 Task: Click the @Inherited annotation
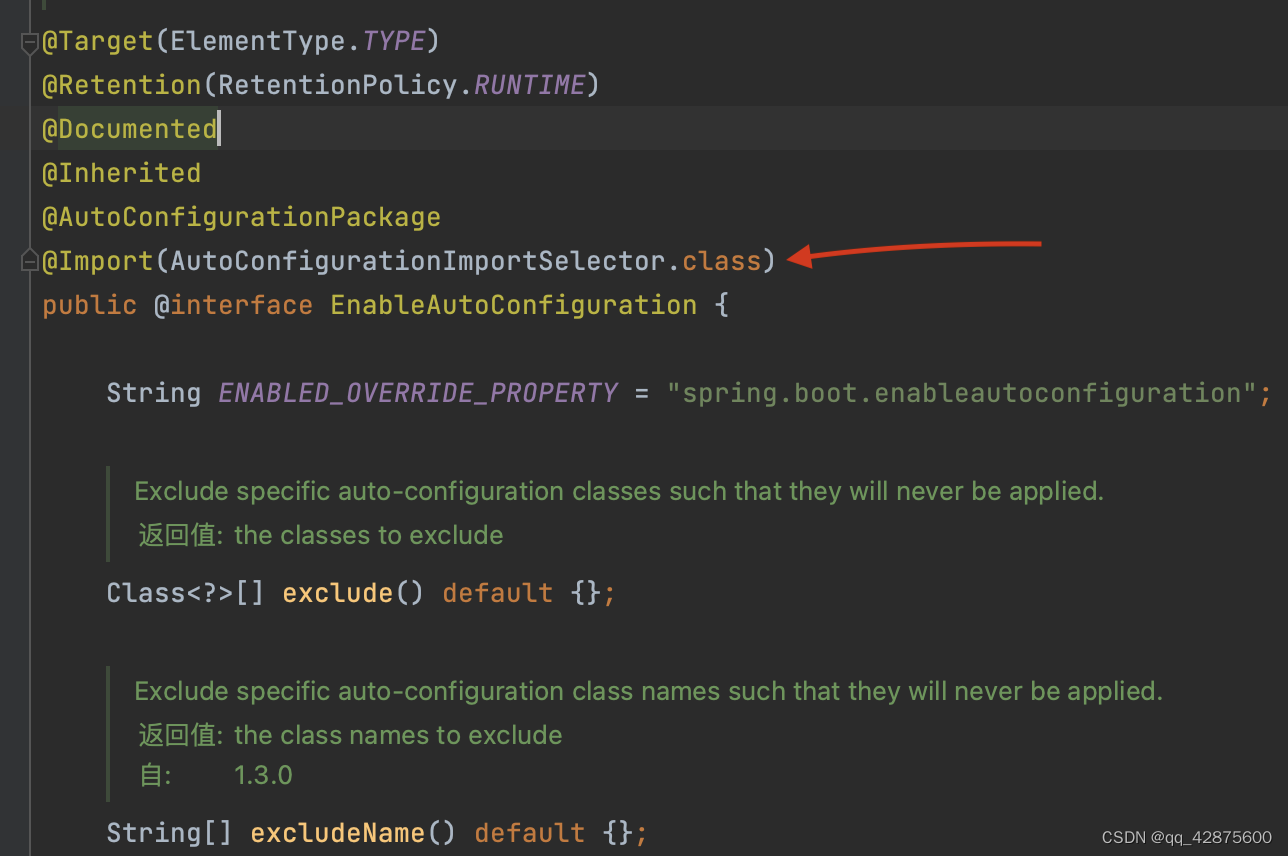(121, 174)
